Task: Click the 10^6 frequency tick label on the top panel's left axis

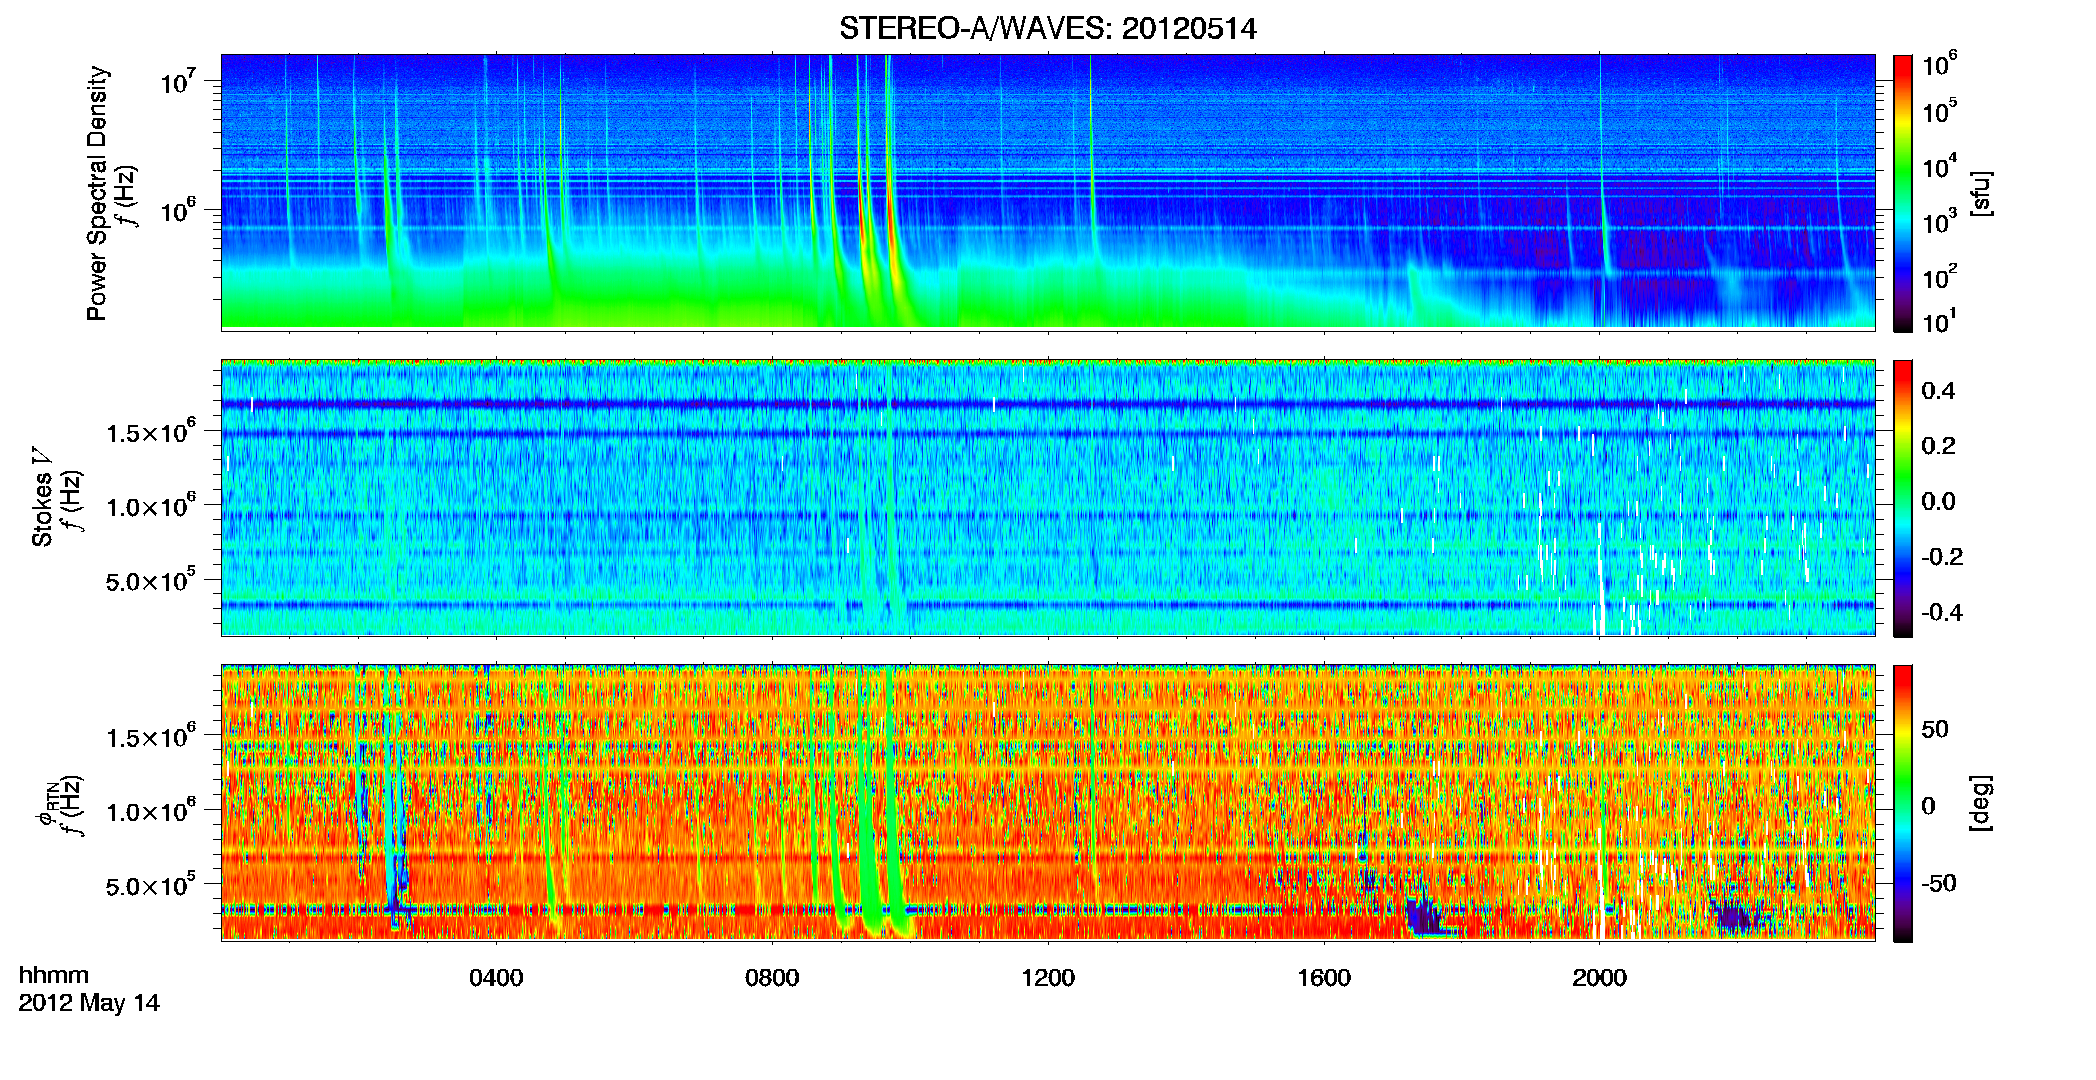Action: 177,211
